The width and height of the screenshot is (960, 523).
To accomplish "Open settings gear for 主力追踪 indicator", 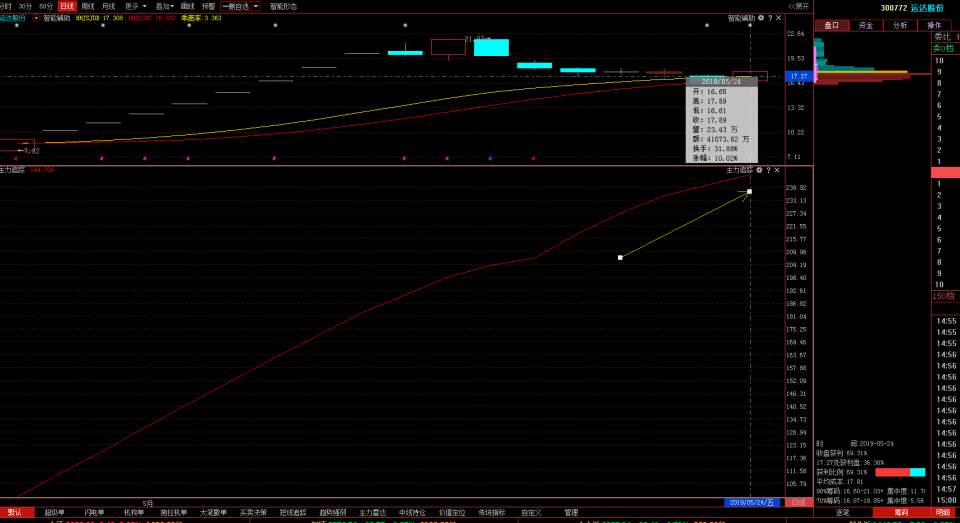I will pos(760,171).
